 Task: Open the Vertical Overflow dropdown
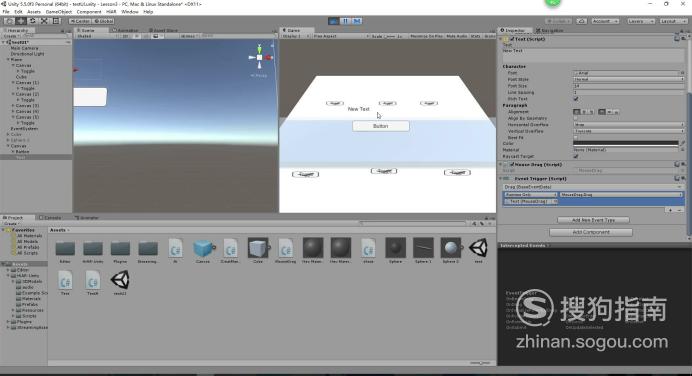pyautogui.click(x=628, y=131)
